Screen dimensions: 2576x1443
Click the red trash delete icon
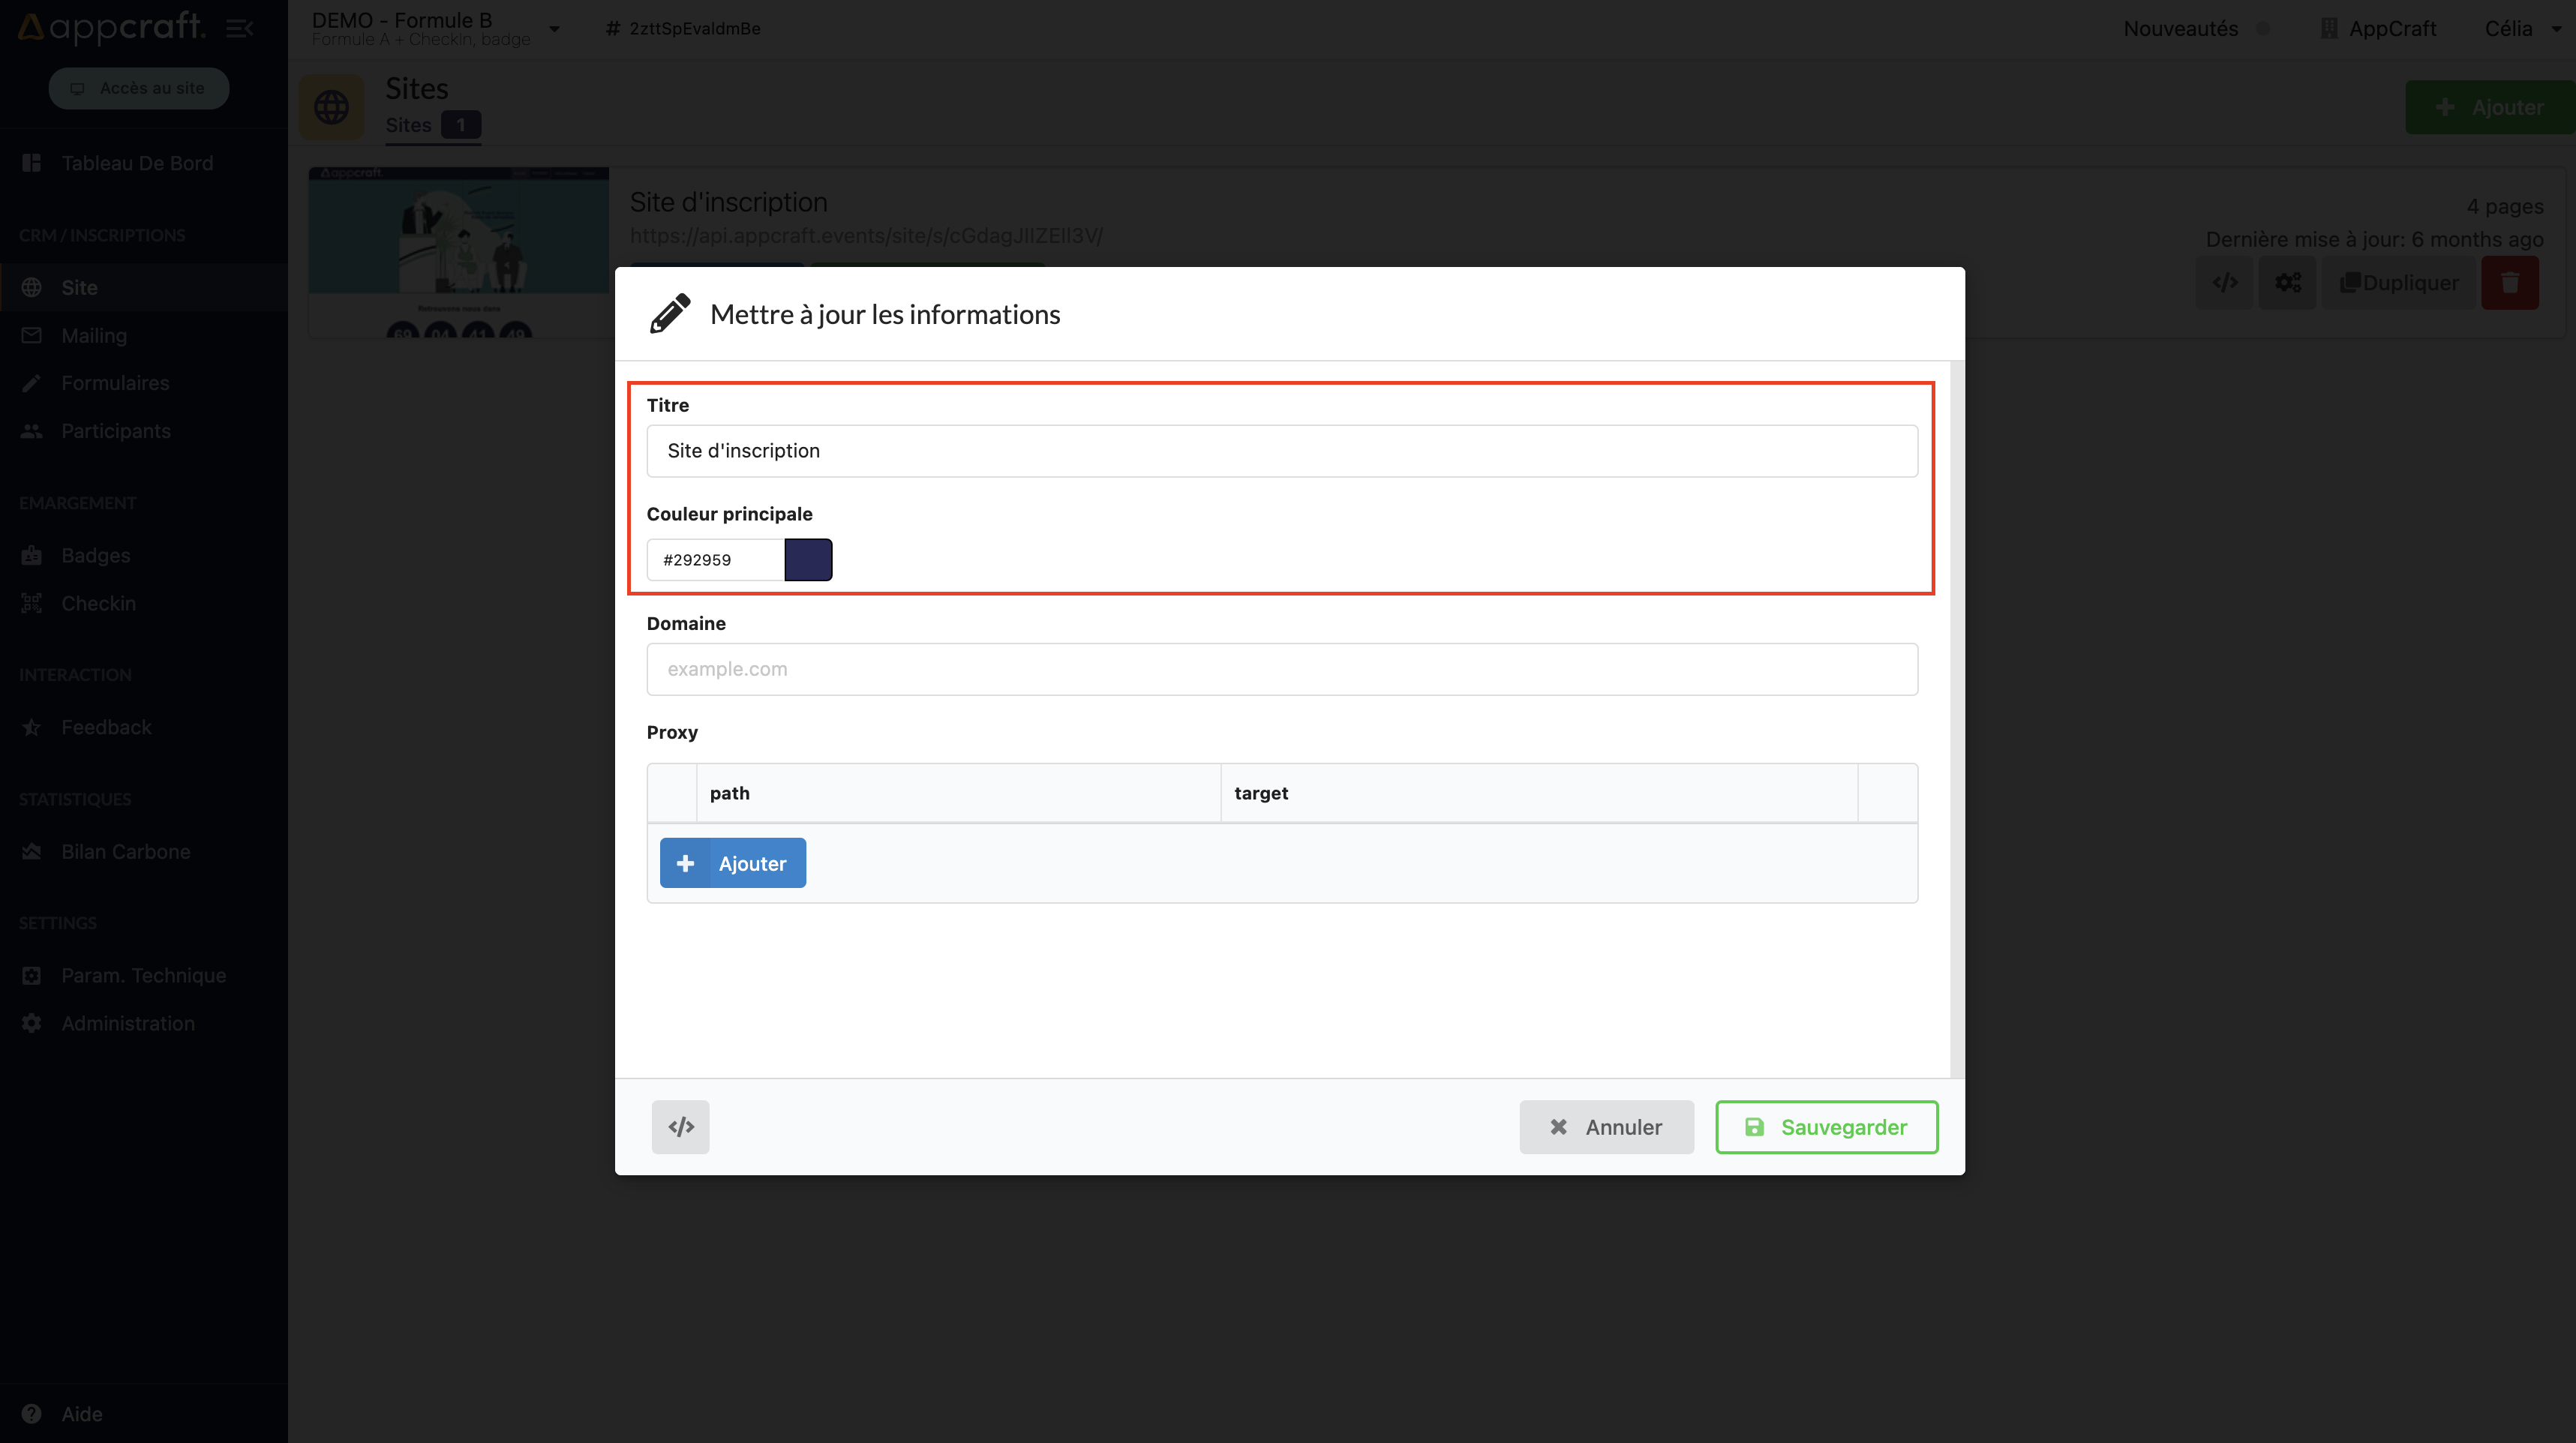point(2509,283)
